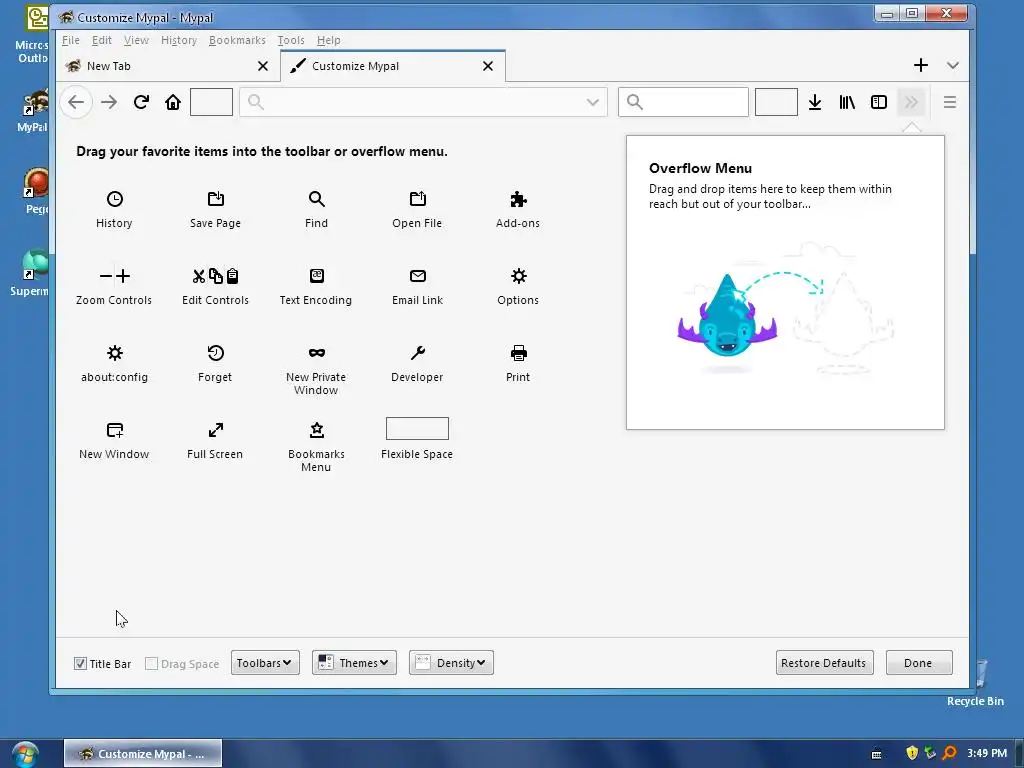The width and height of the screenshot is (1024, 768).
Task: Click the Add-ons puzzle piece icon
Action: 518,199
